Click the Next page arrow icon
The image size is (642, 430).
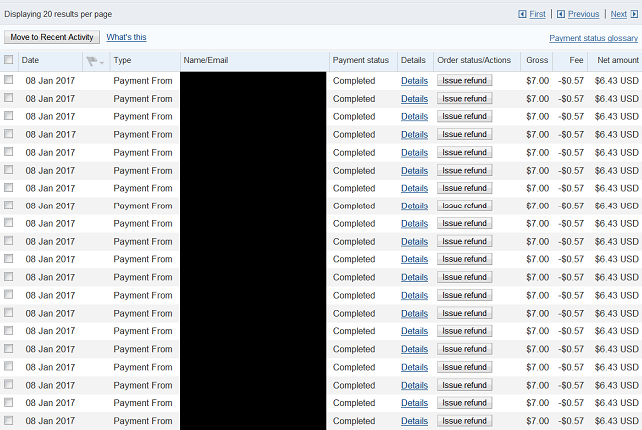(634, 14)
